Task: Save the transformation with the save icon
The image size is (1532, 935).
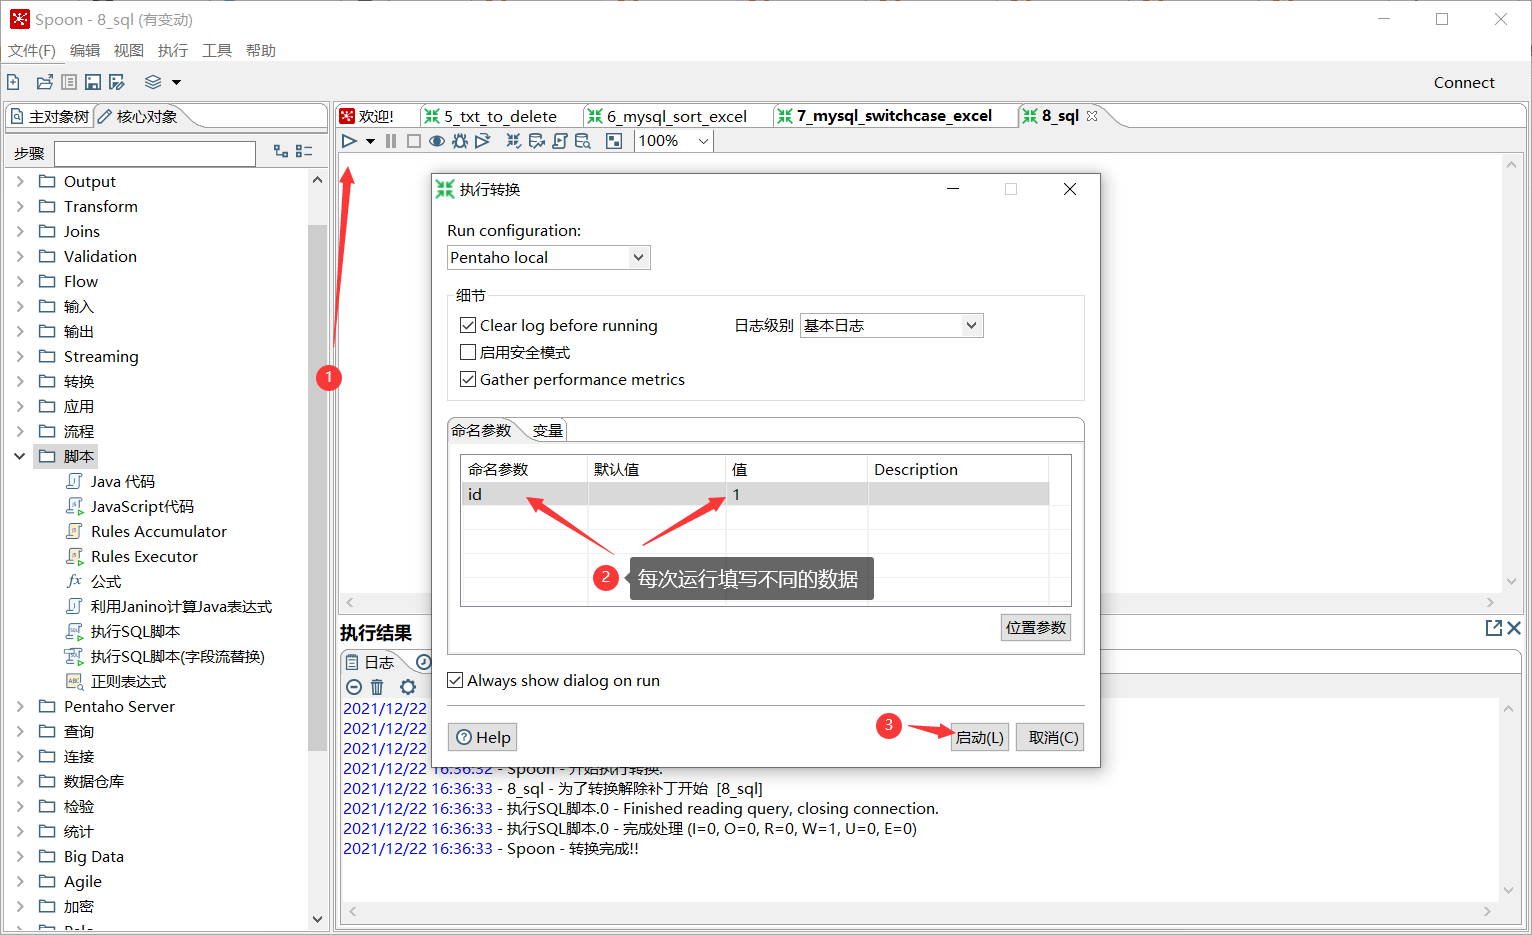Action: 92,82
